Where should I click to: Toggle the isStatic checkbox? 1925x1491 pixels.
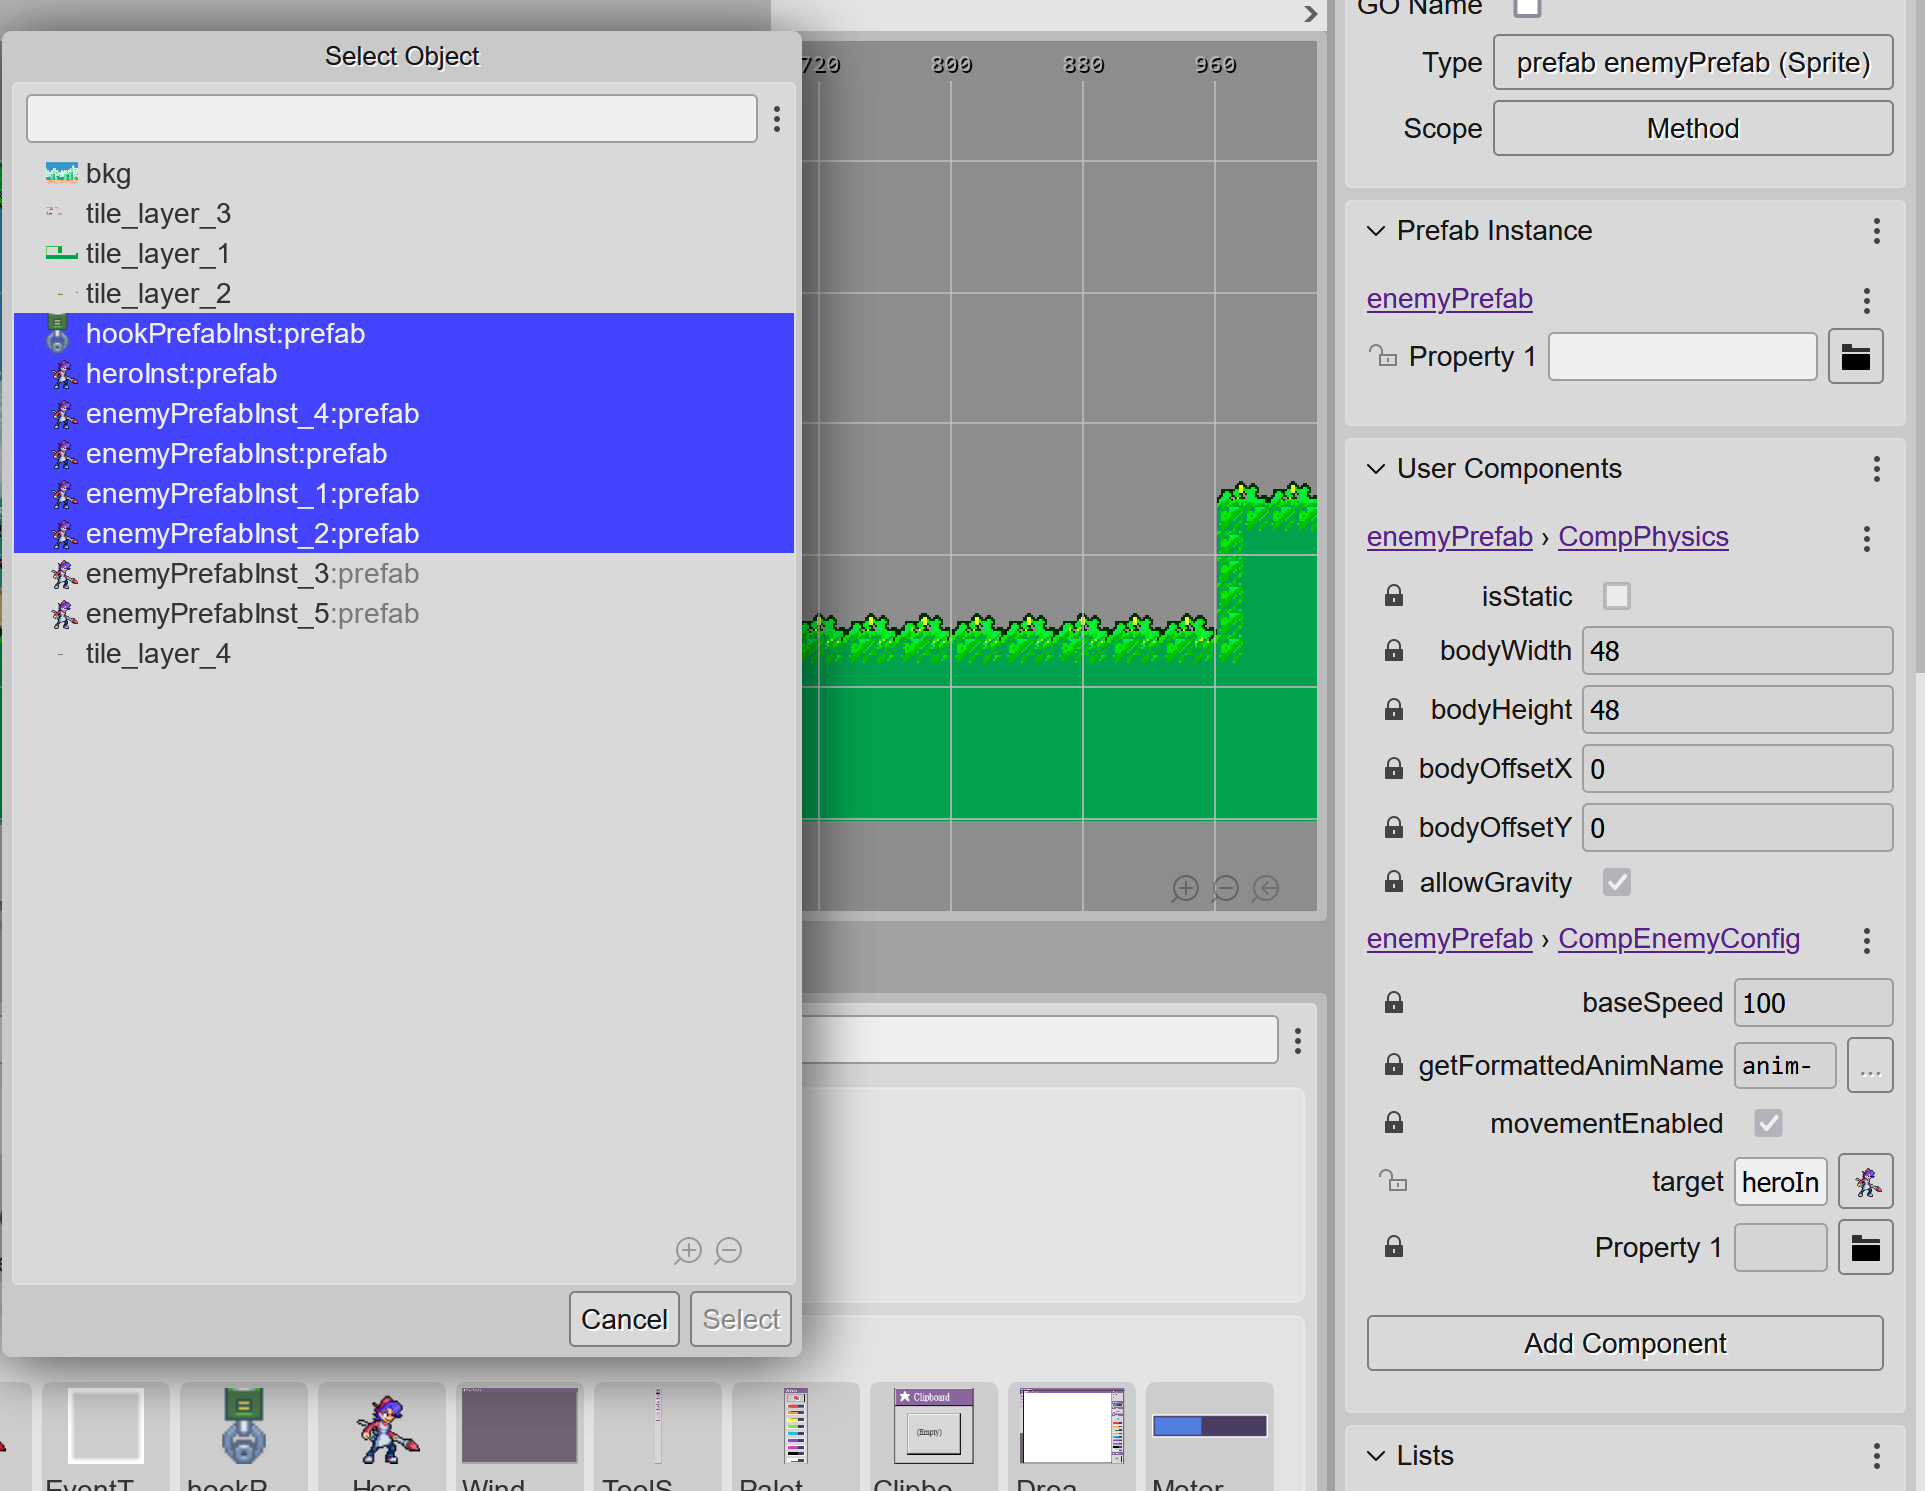1616,597
